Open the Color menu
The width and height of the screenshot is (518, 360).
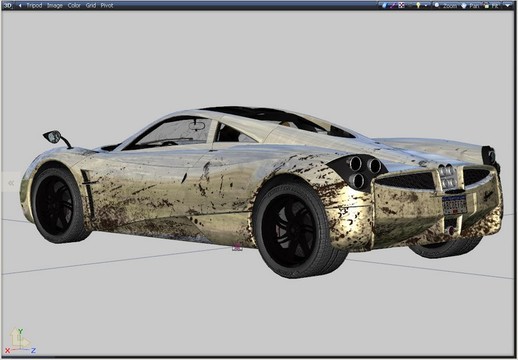[74, 5]
